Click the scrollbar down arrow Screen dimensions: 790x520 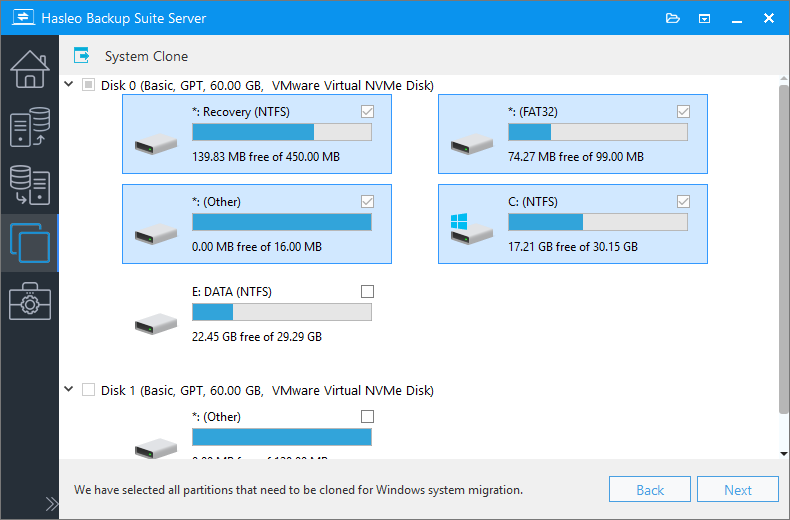(784, 453)
